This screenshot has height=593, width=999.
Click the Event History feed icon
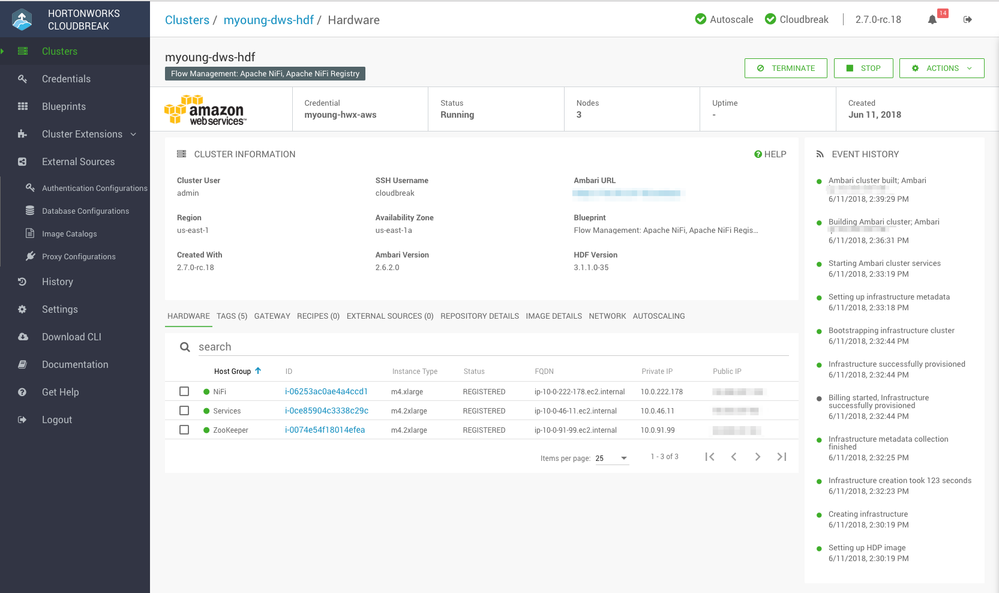click(820, 154)
